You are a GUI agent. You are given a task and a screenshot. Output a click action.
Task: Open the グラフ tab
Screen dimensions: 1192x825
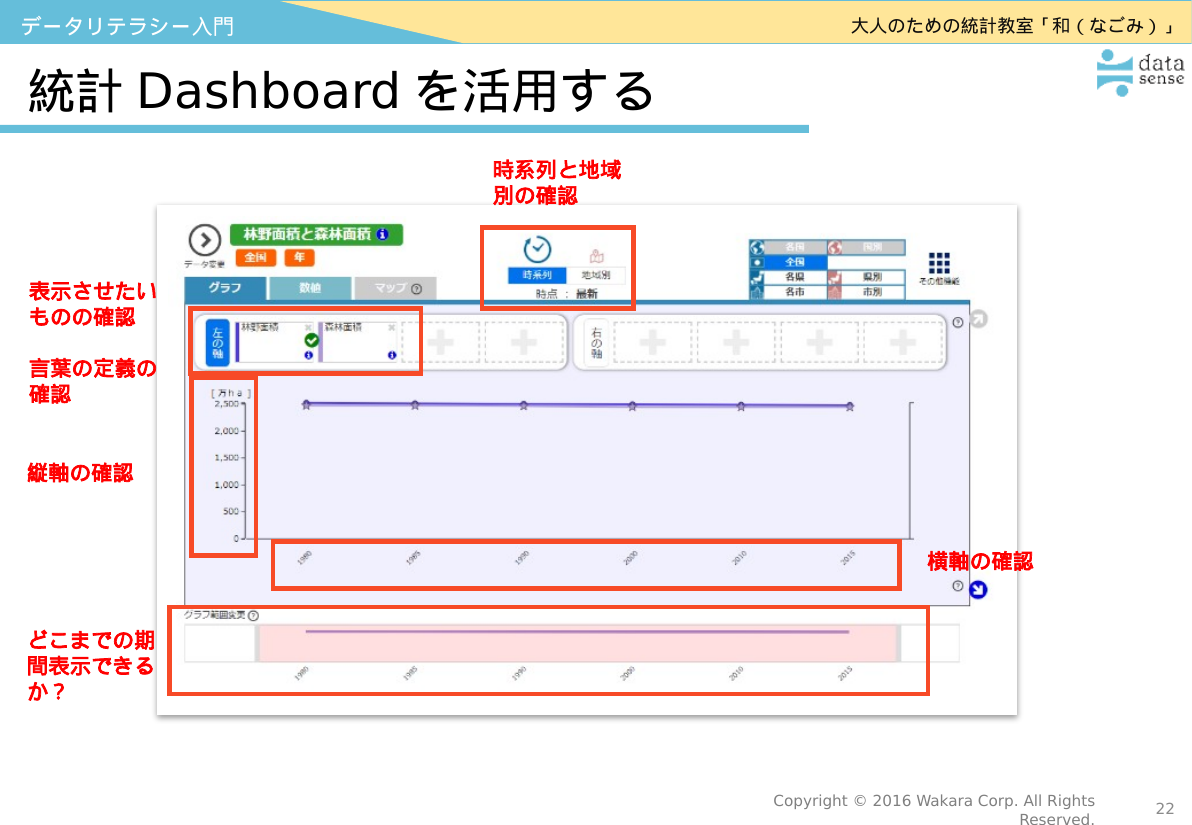point(225,288)
